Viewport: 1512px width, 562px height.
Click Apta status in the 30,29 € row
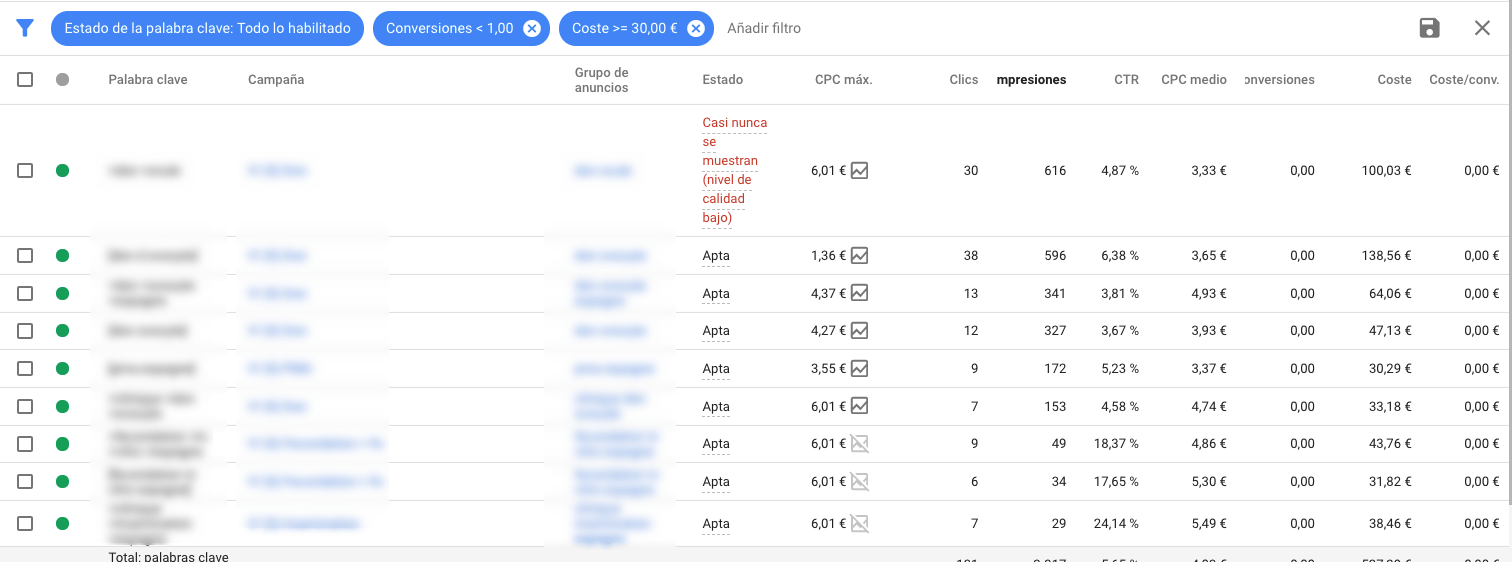coord(716,369)
